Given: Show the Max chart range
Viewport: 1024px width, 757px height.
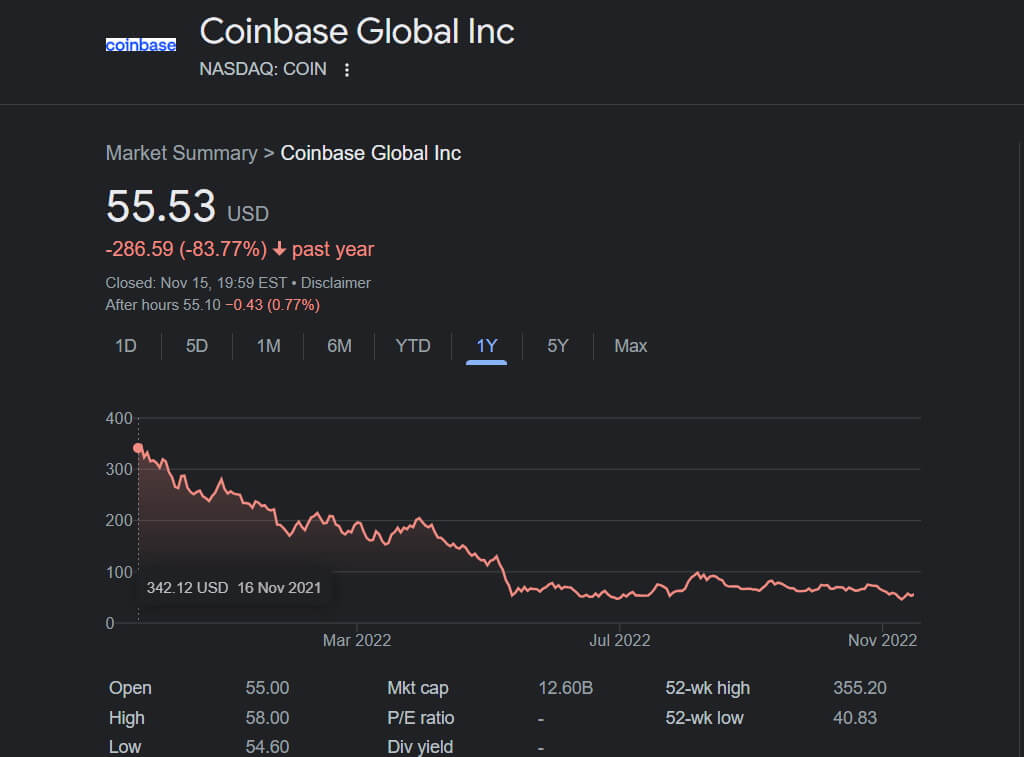Looking at the screenshot, I should pos(630,346).
